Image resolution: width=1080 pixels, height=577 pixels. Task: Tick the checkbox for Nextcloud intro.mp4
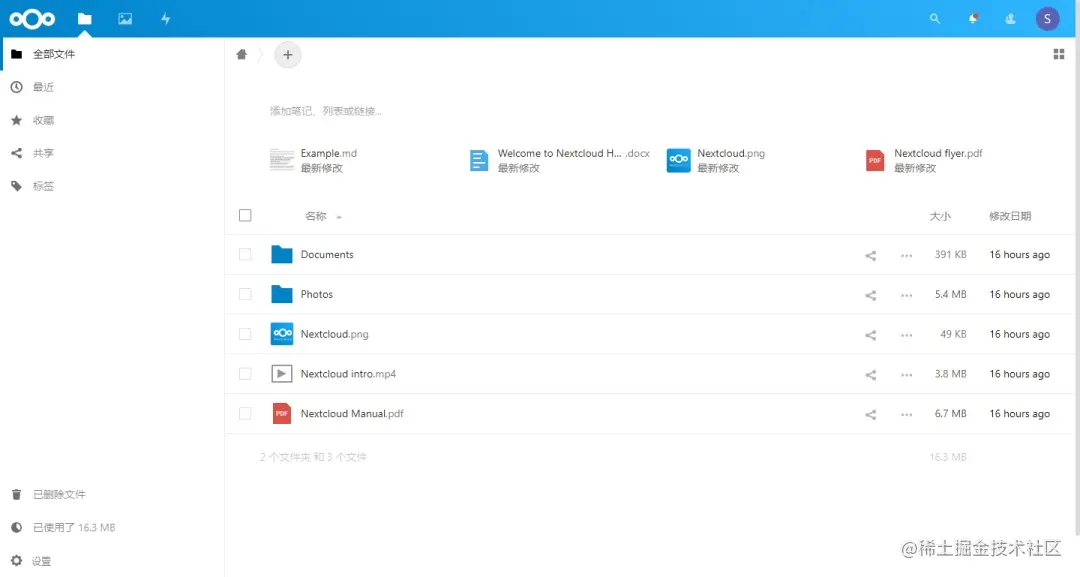pos(245,374)
